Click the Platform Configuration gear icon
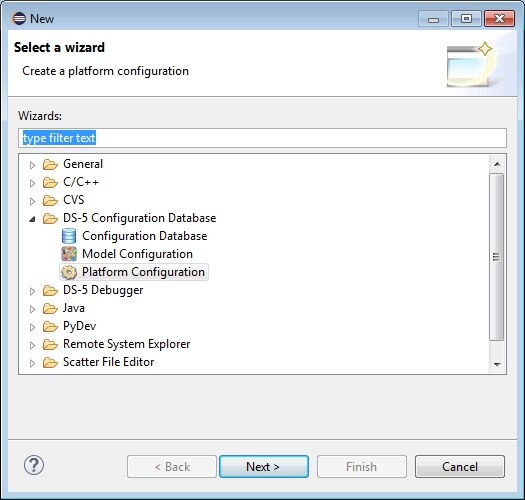This screenshot has height=500, width=525. [69, 272]
